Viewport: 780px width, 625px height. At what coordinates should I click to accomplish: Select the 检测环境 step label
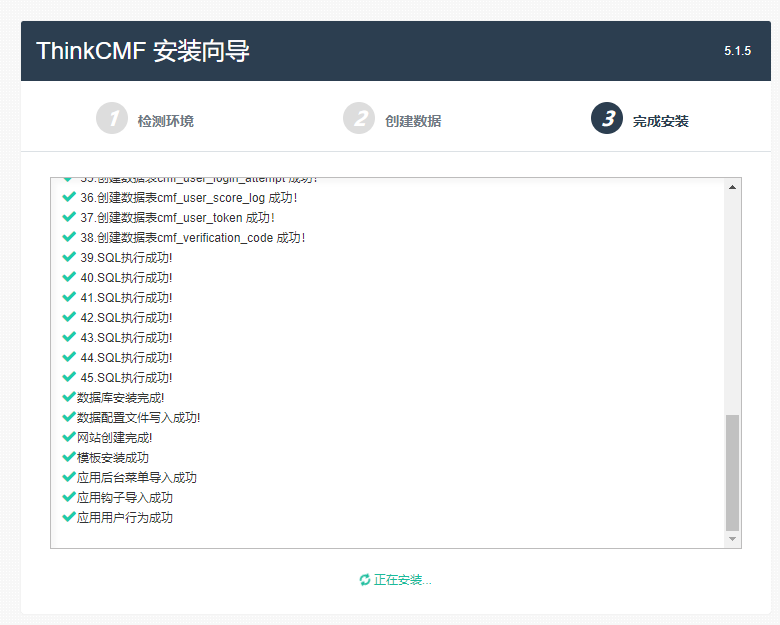pos(166,121)
